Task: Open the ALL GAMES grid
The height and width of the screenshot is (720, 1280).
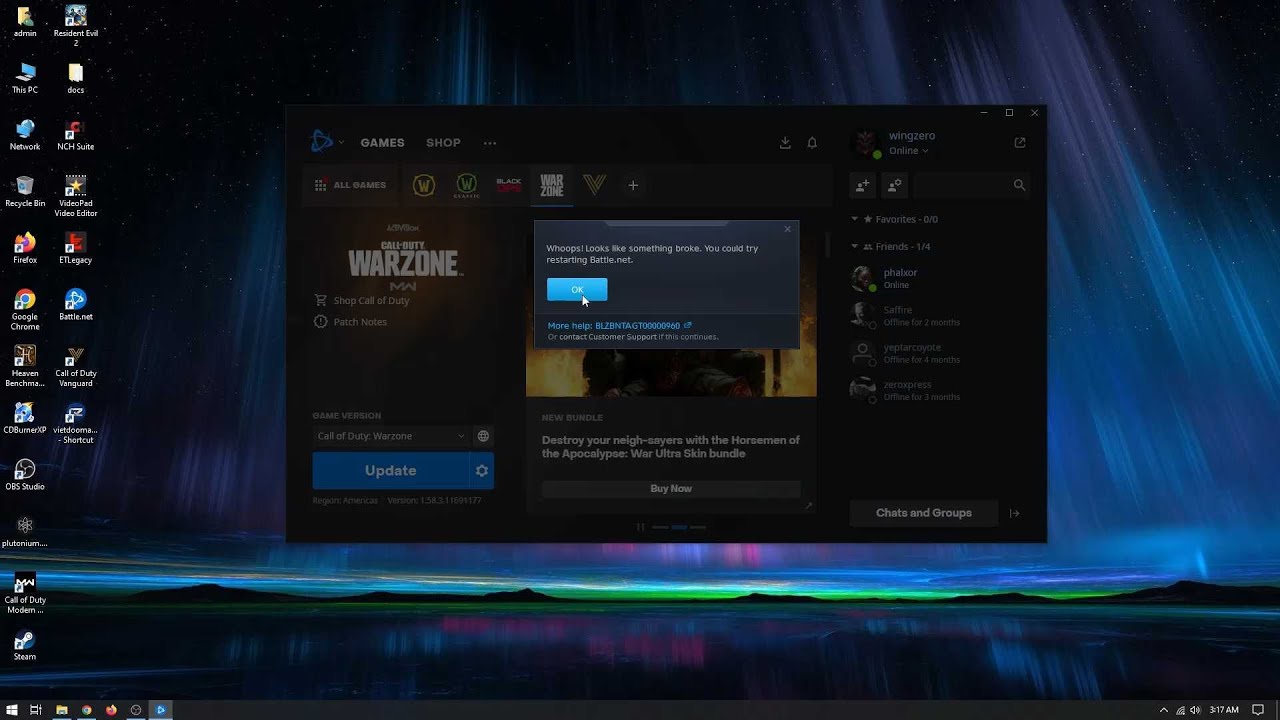Action: point(350,185)
